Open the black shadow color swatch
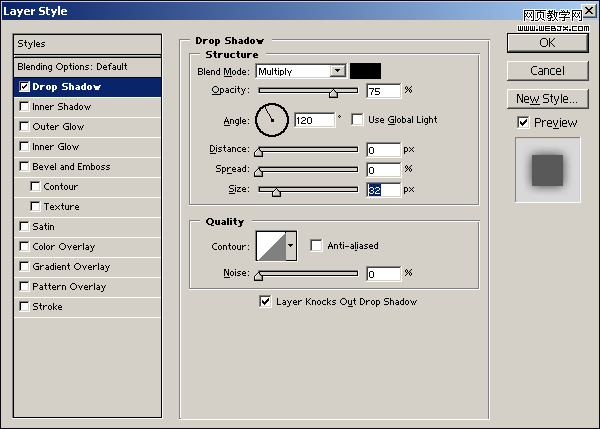 pos(365,71)
